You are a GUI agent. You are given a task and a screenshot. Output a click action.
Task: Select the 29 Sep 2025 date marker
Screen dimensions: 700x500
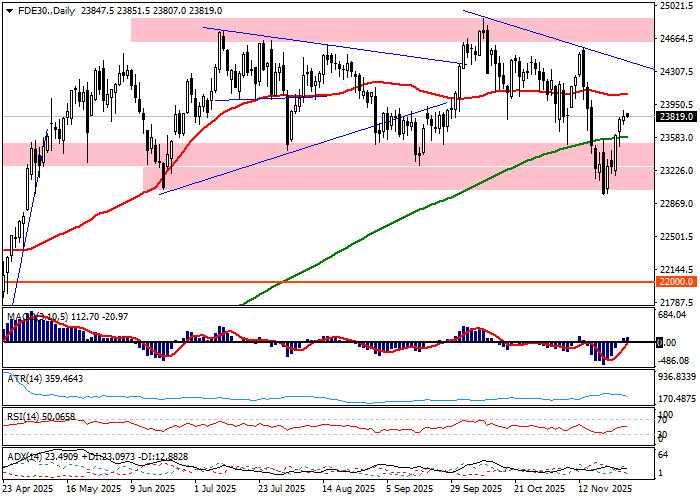476,490
